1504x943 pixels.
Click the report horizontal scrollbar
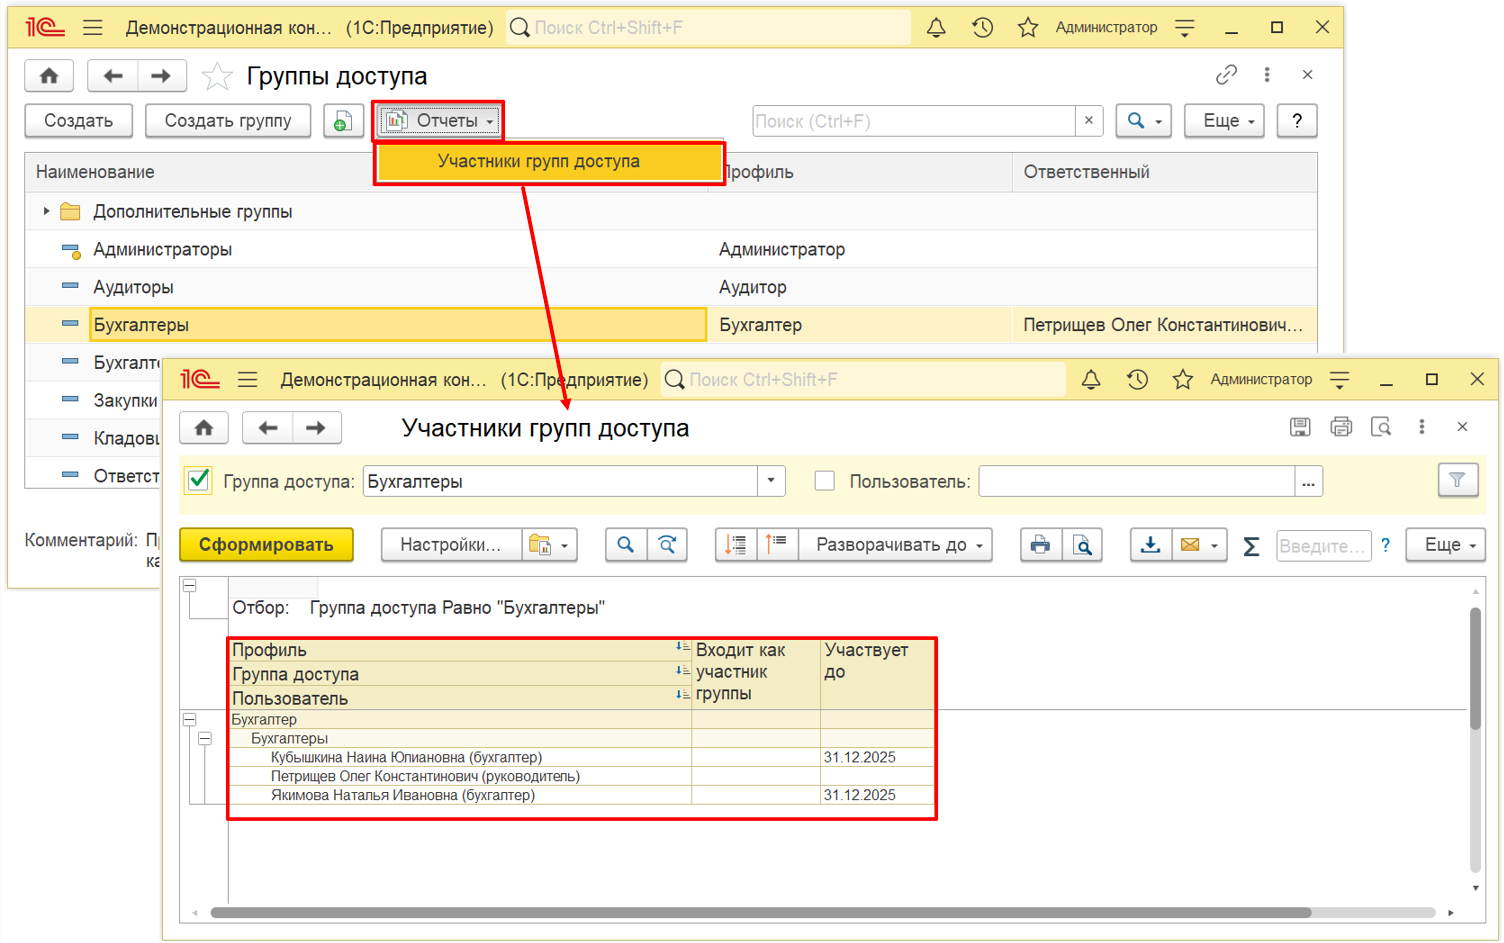tap(760, 912)
